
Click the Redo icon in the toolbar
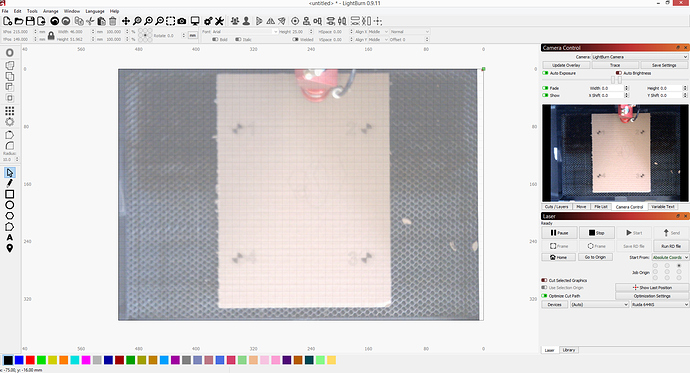pyautogui.click(x=66, y=21)
